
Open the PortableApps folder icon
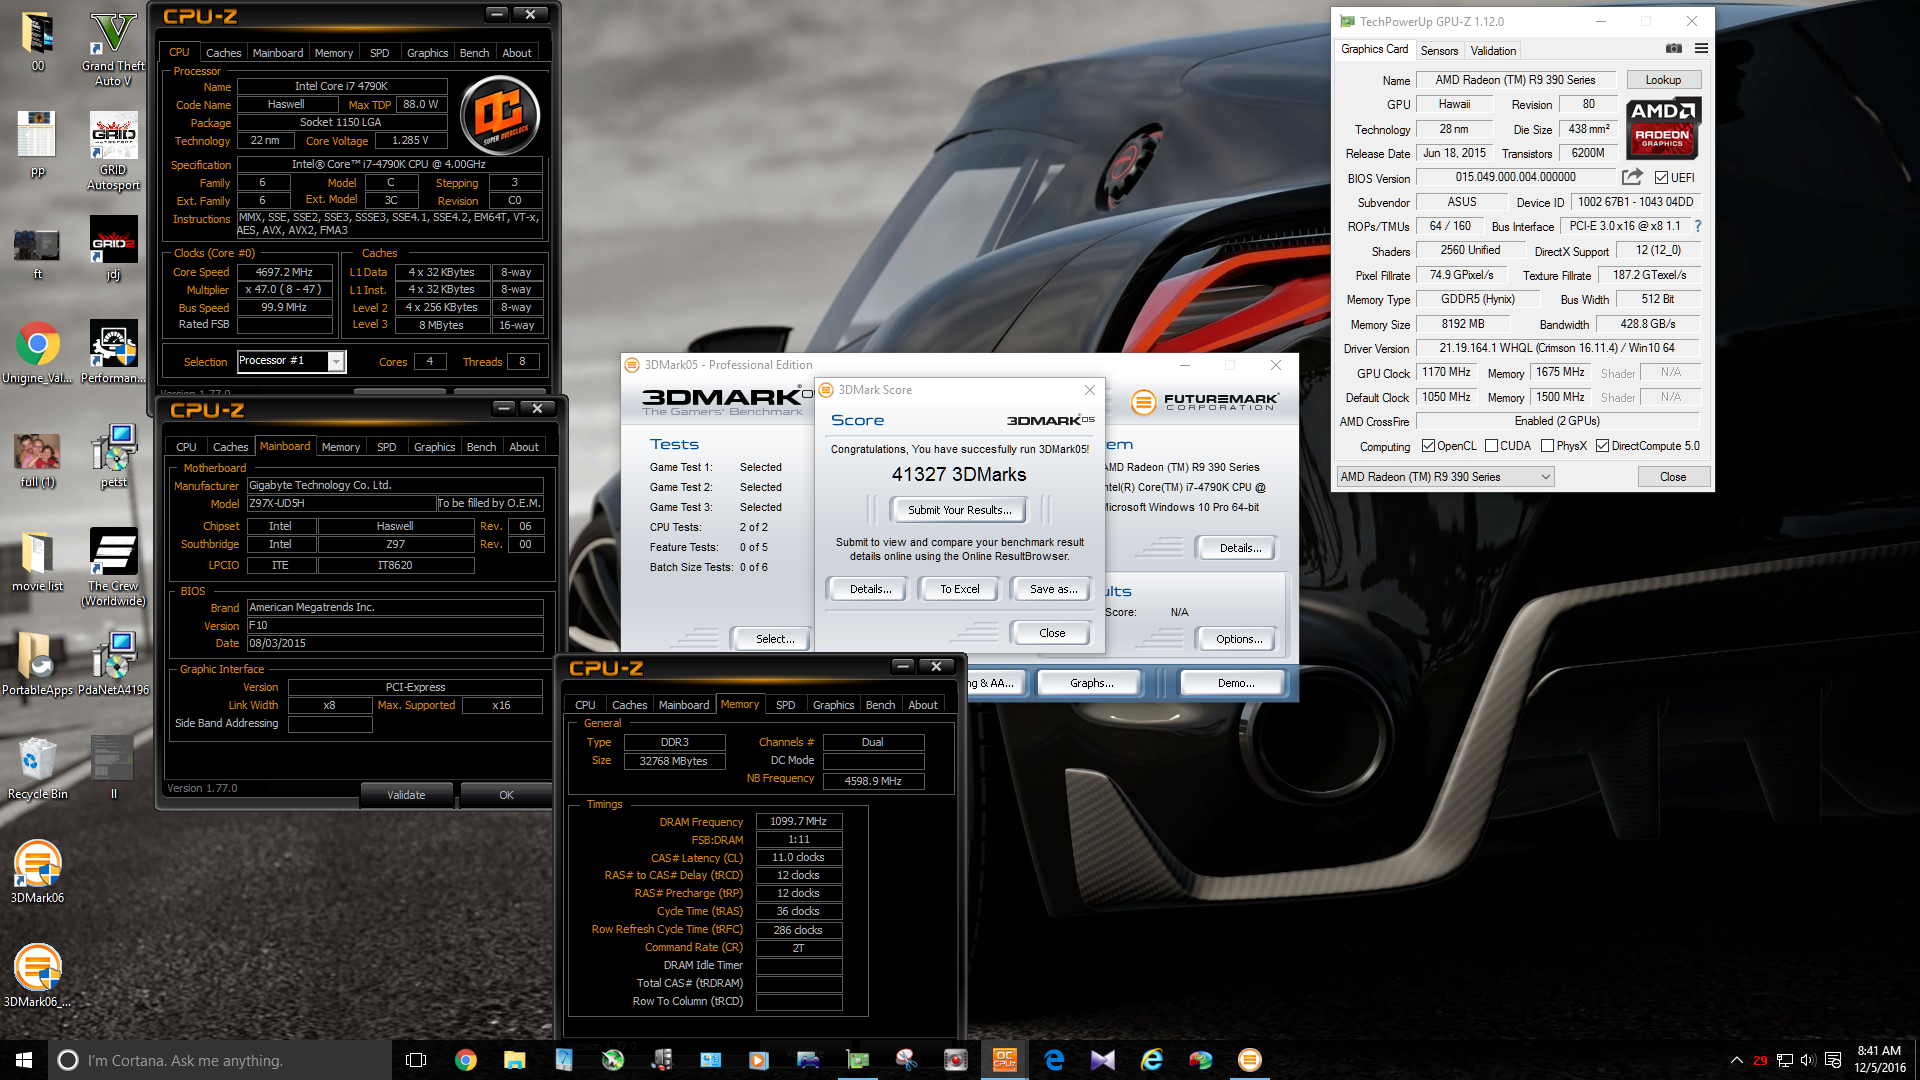[37, 663]
